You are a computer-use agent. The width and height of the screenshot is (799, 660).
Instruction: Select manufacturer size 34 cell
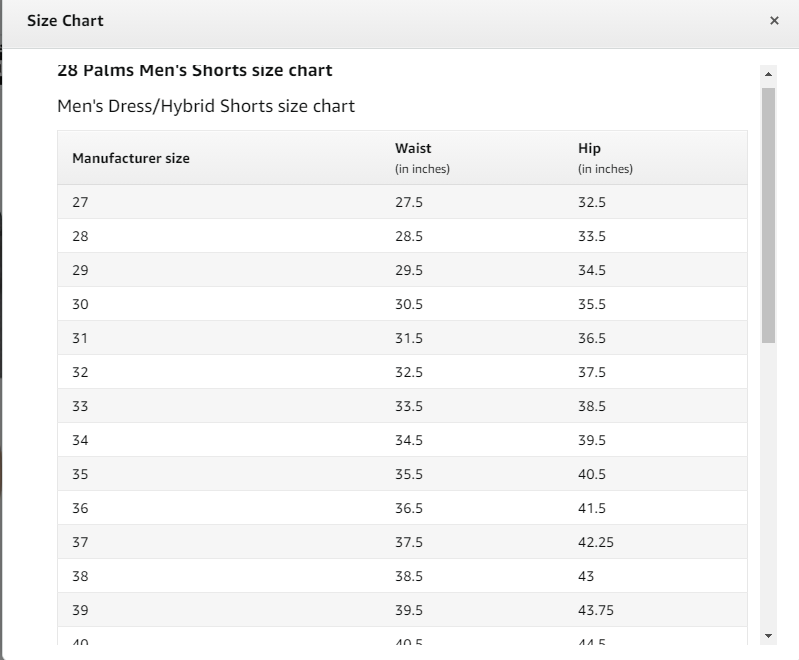(81, 440)
